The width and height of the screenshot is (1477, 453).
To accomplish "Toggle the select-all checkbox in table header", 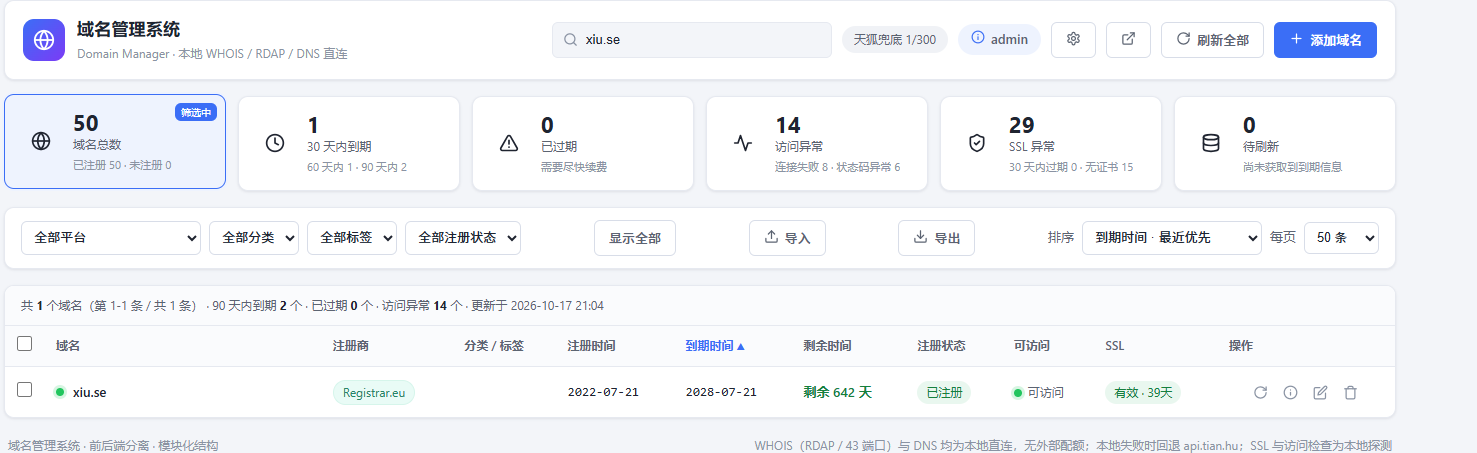I will coord(25,344).
